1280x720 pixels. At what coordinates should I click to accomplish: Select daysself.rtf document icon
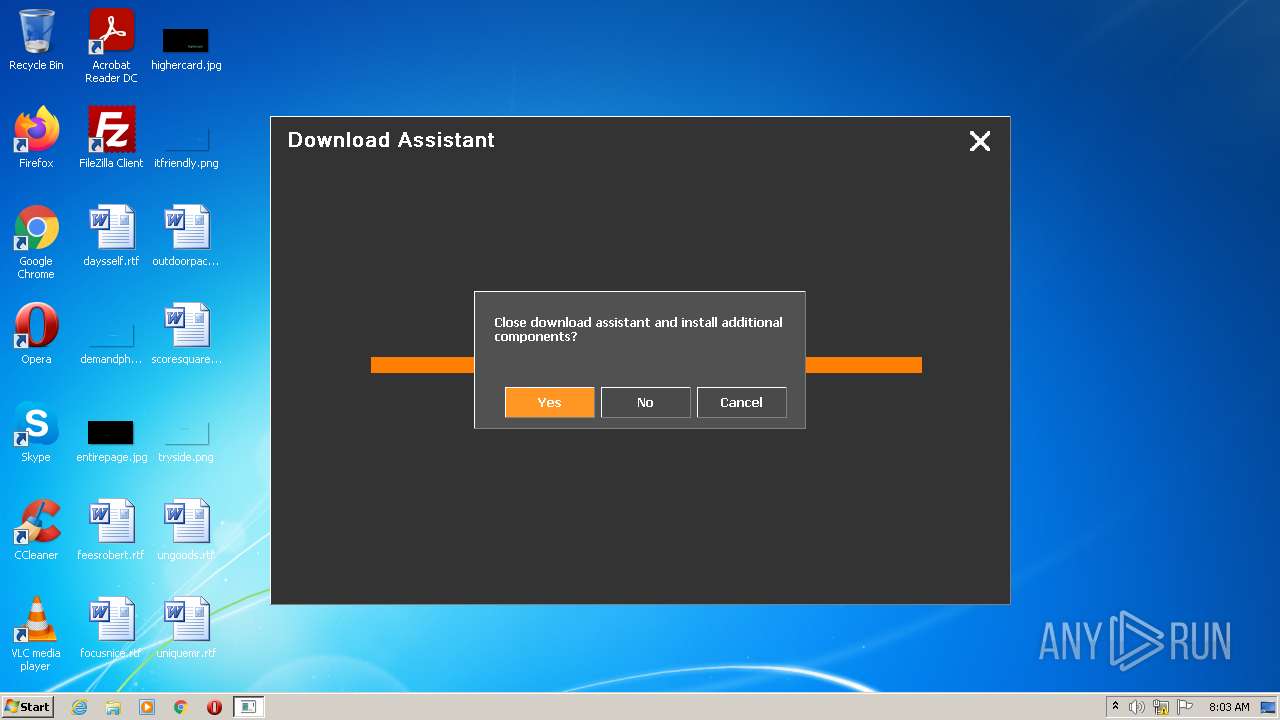pyautogui.click(x=111, y=236)
